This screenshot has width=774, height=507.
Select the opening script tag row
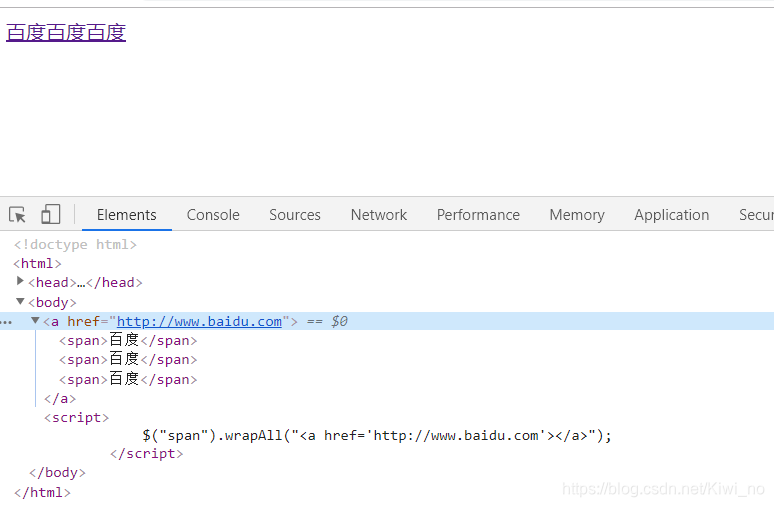pyautogui.click(x=77, y=418)
